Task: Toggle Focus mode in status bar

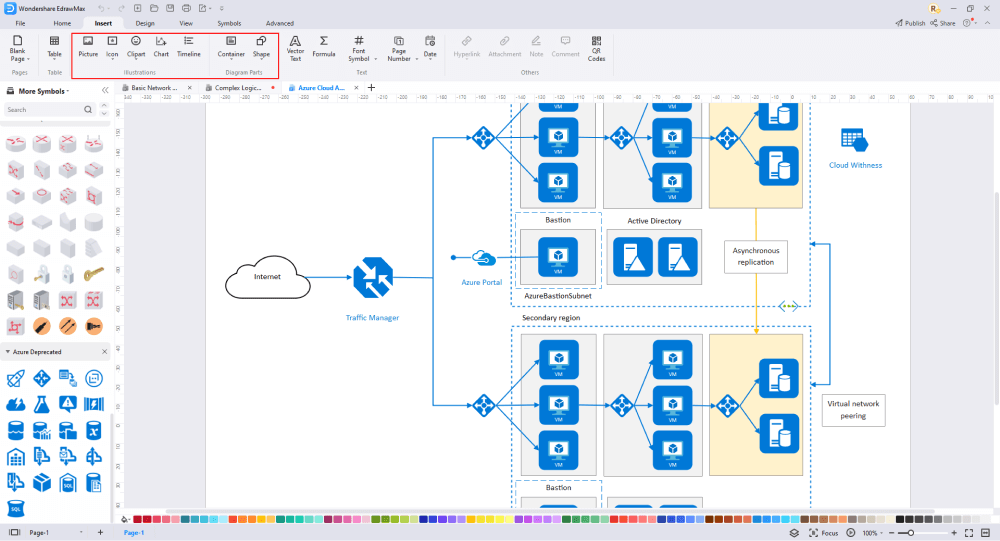Action: (823, 533)
